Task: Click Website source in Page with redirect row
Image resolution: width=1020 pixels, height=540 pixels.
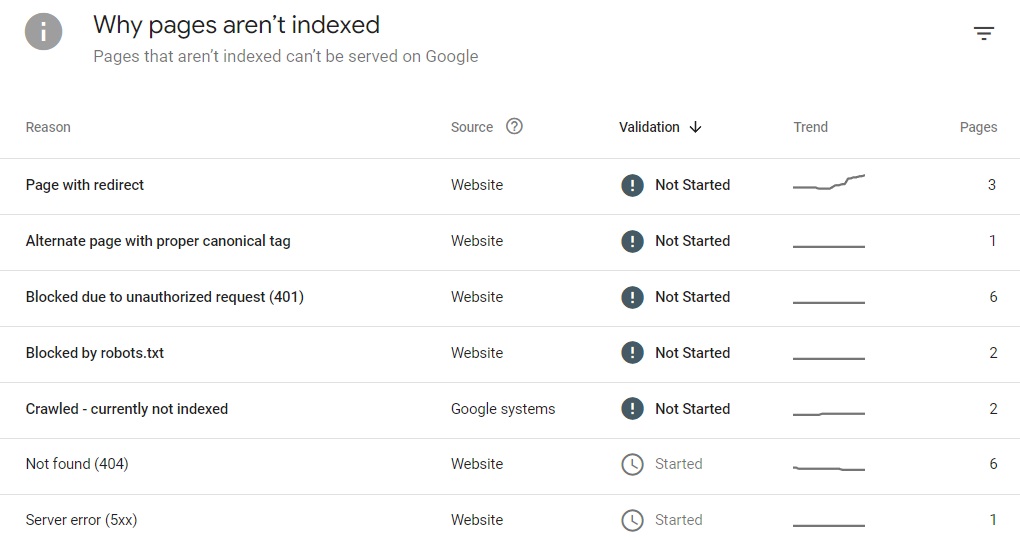Action: click(477, 185)
